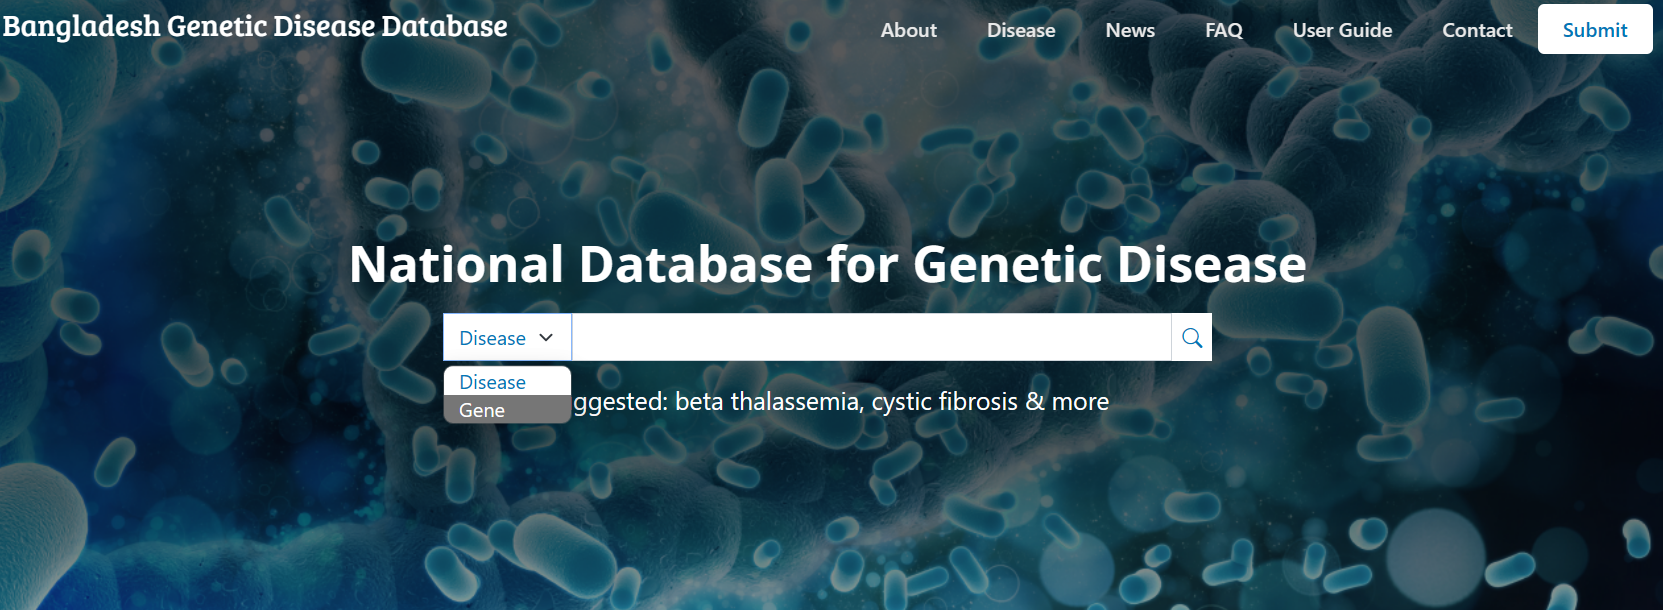Click the suggested term beta thalassemia
The height and width of the screenshot is (610, 1663).
(x=767, y=402)
